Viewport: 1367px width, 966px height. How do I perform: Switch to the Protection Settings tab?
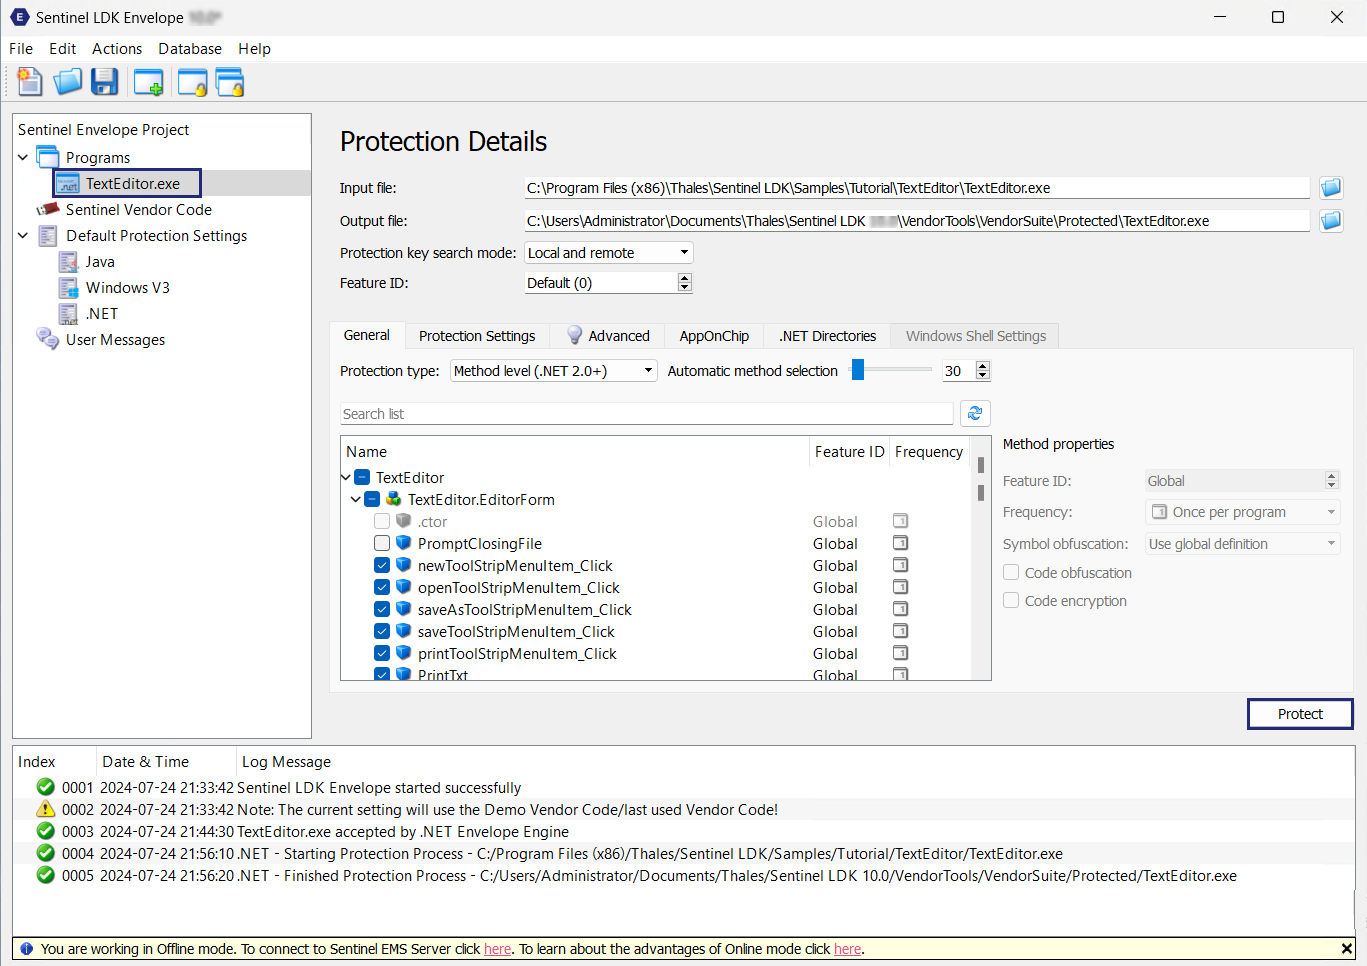[477, 336]
